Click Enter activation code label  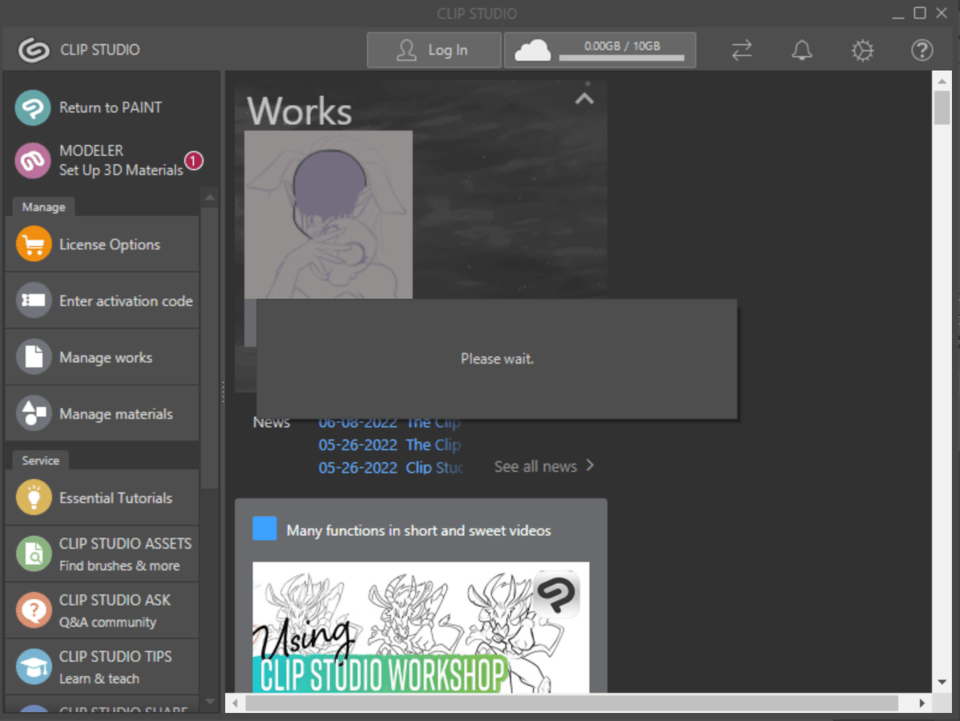tap(126, 301)
